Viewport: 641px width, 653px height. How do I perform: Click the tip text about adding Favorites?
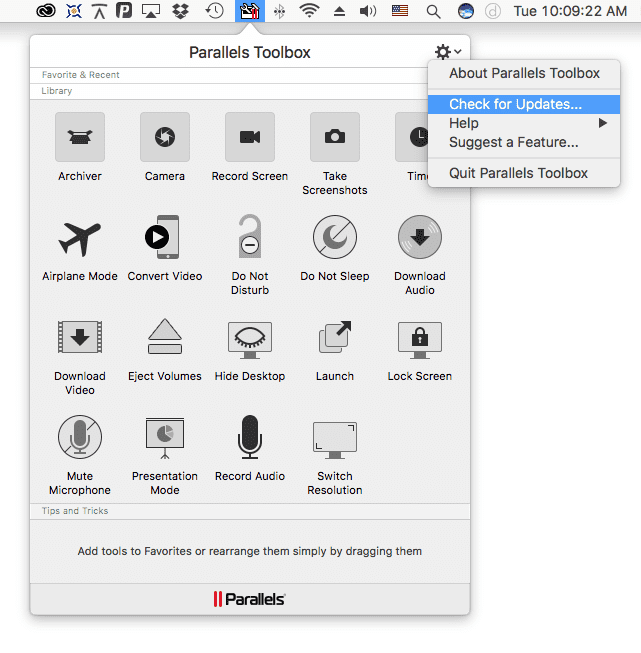pos(250,551)
